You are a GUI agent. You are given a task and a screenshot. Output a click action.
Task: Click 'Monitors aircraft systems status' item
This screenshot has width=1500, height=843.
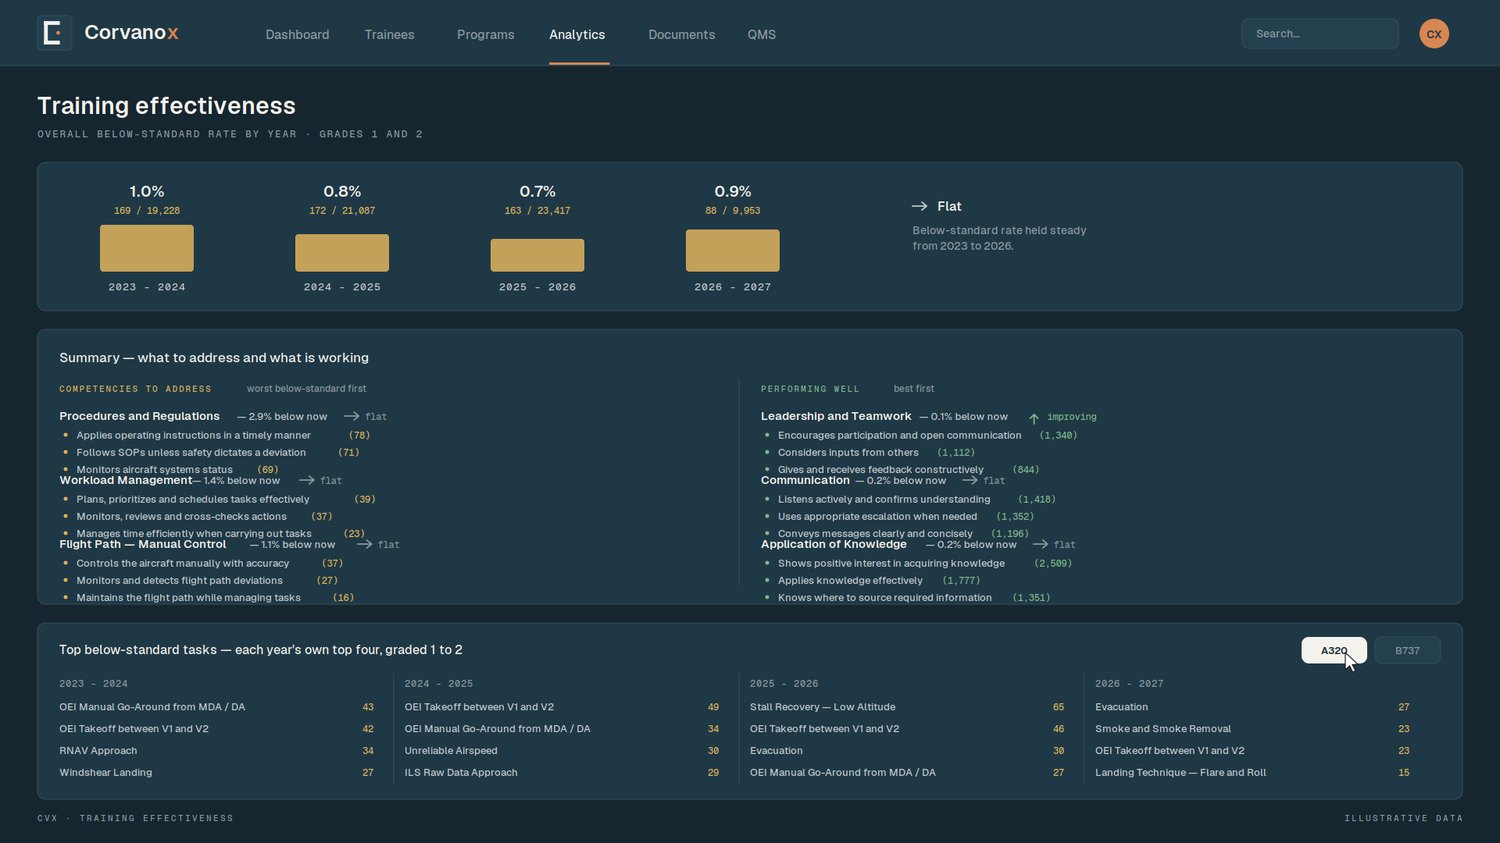pyautogui.click(x=155, y=469)
